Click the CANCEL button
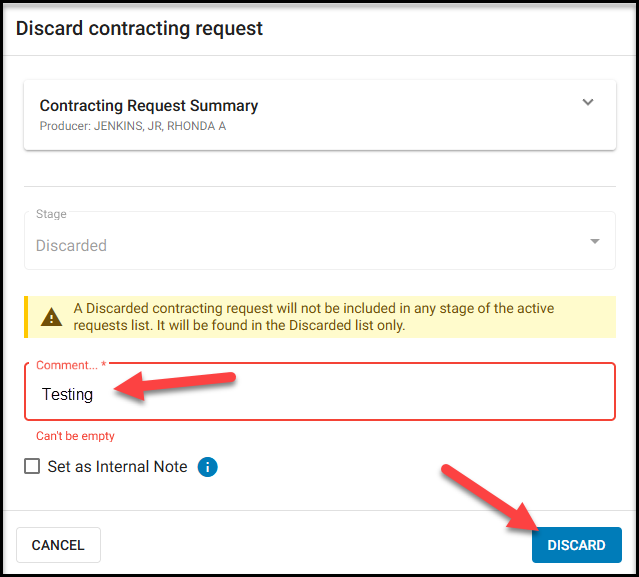 pyautogui.click(x=58, y=545)
